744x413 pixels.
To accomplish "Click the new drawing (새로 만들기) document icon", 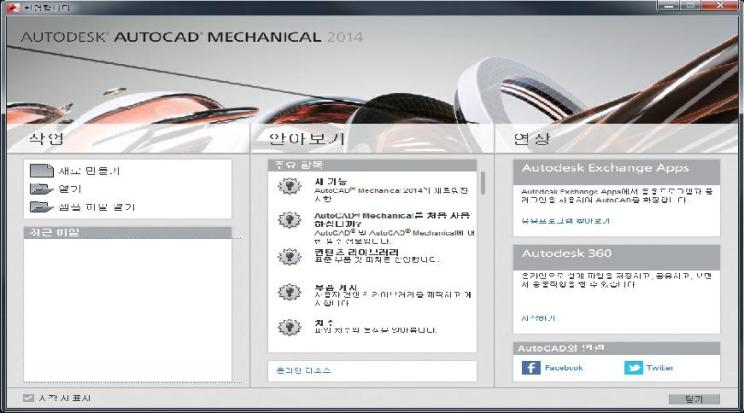I will [40, 171].
